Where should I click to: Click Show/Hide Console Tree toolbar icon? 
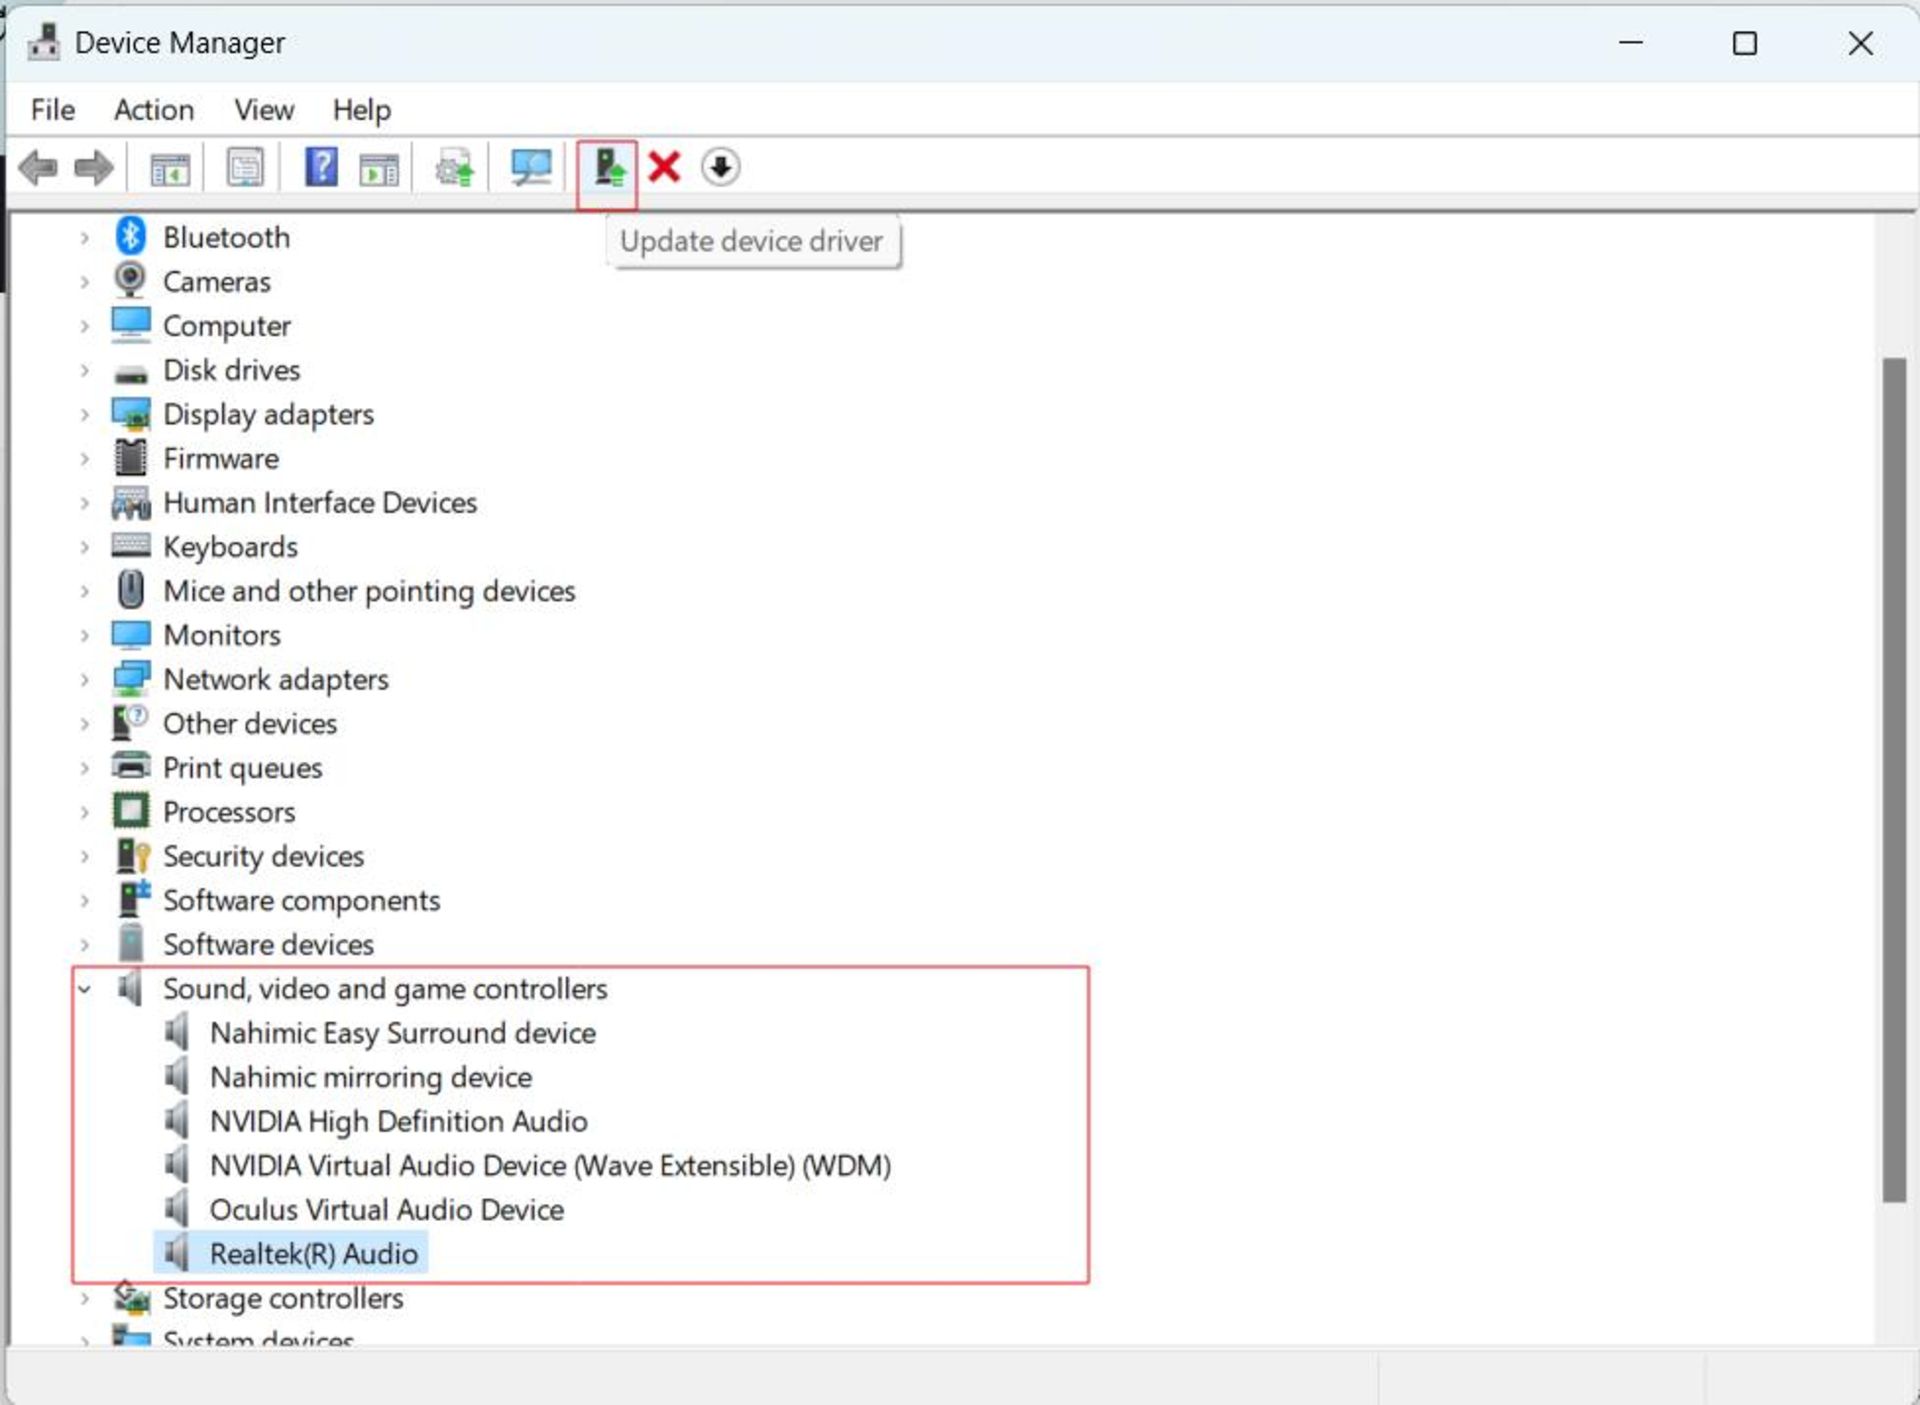pyautogui.click(x=170, y=168)
